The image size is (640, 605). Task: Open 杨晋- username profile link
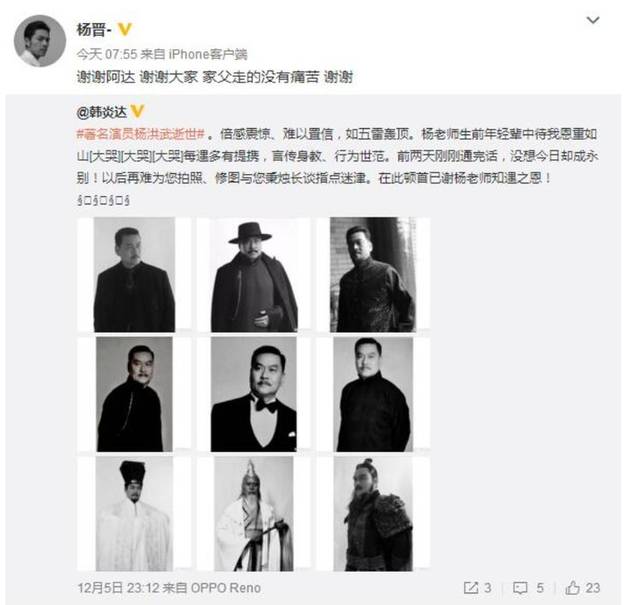point(94,30)
